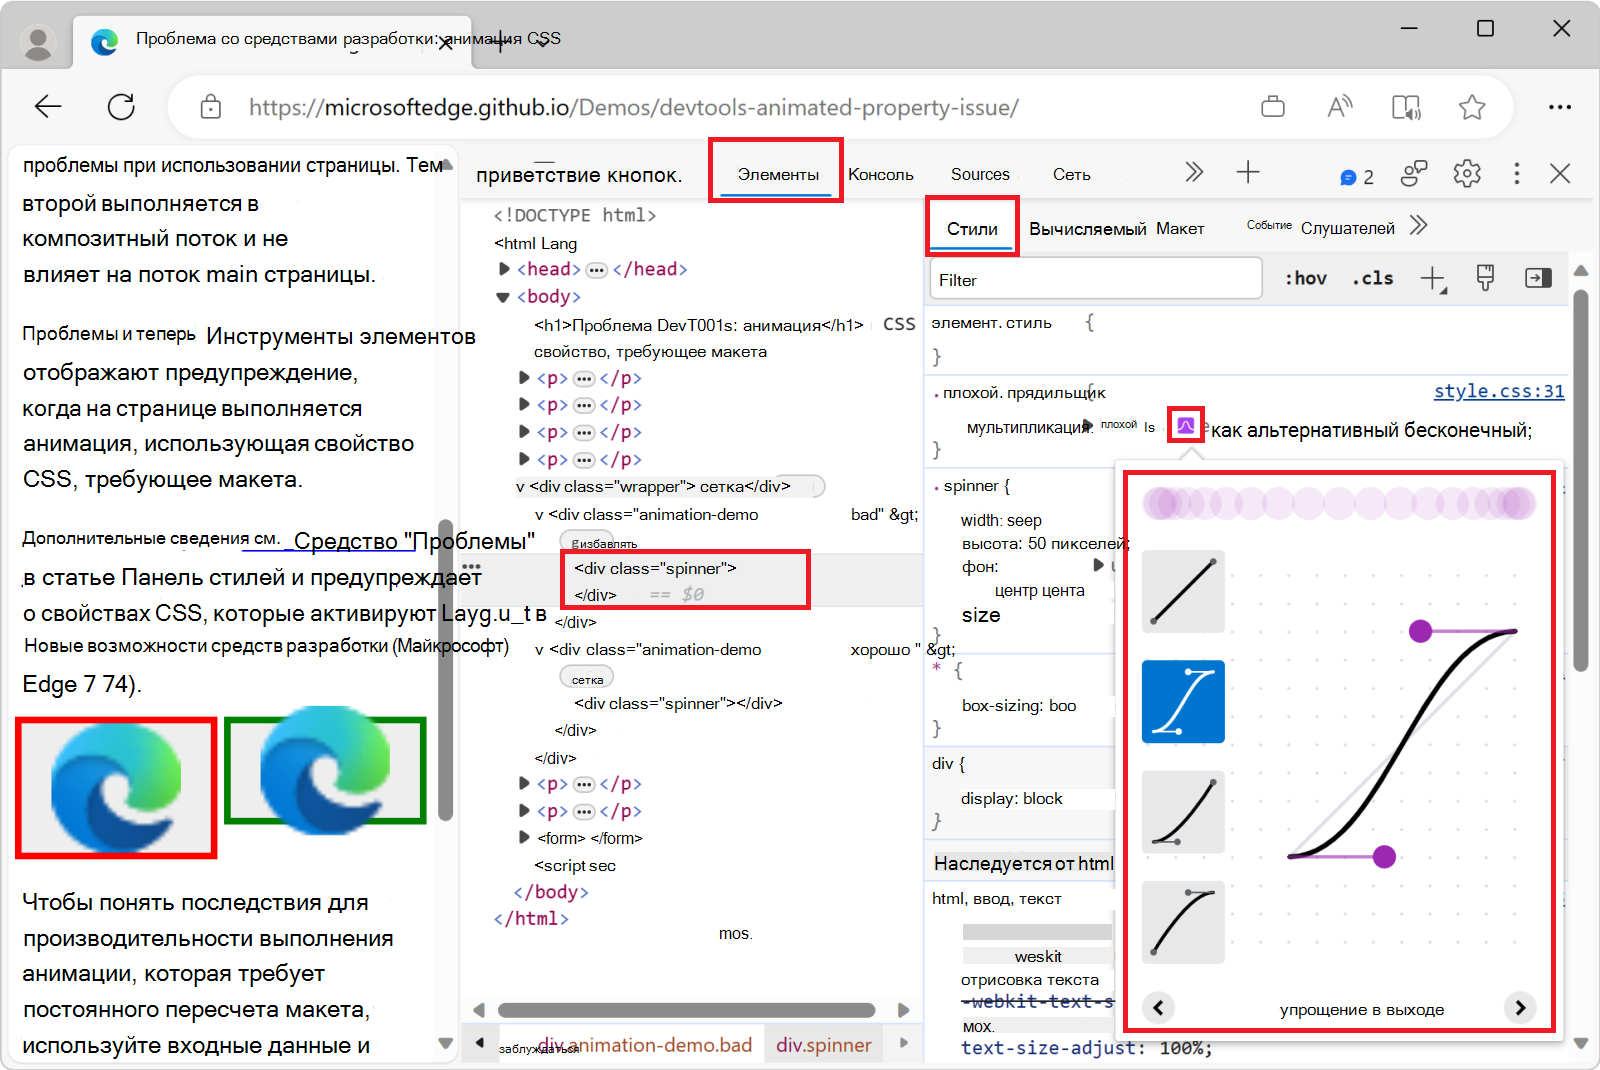The image size is (1600, 1070).
Task: Expand the background property triangle
Action: [1099, 565]
